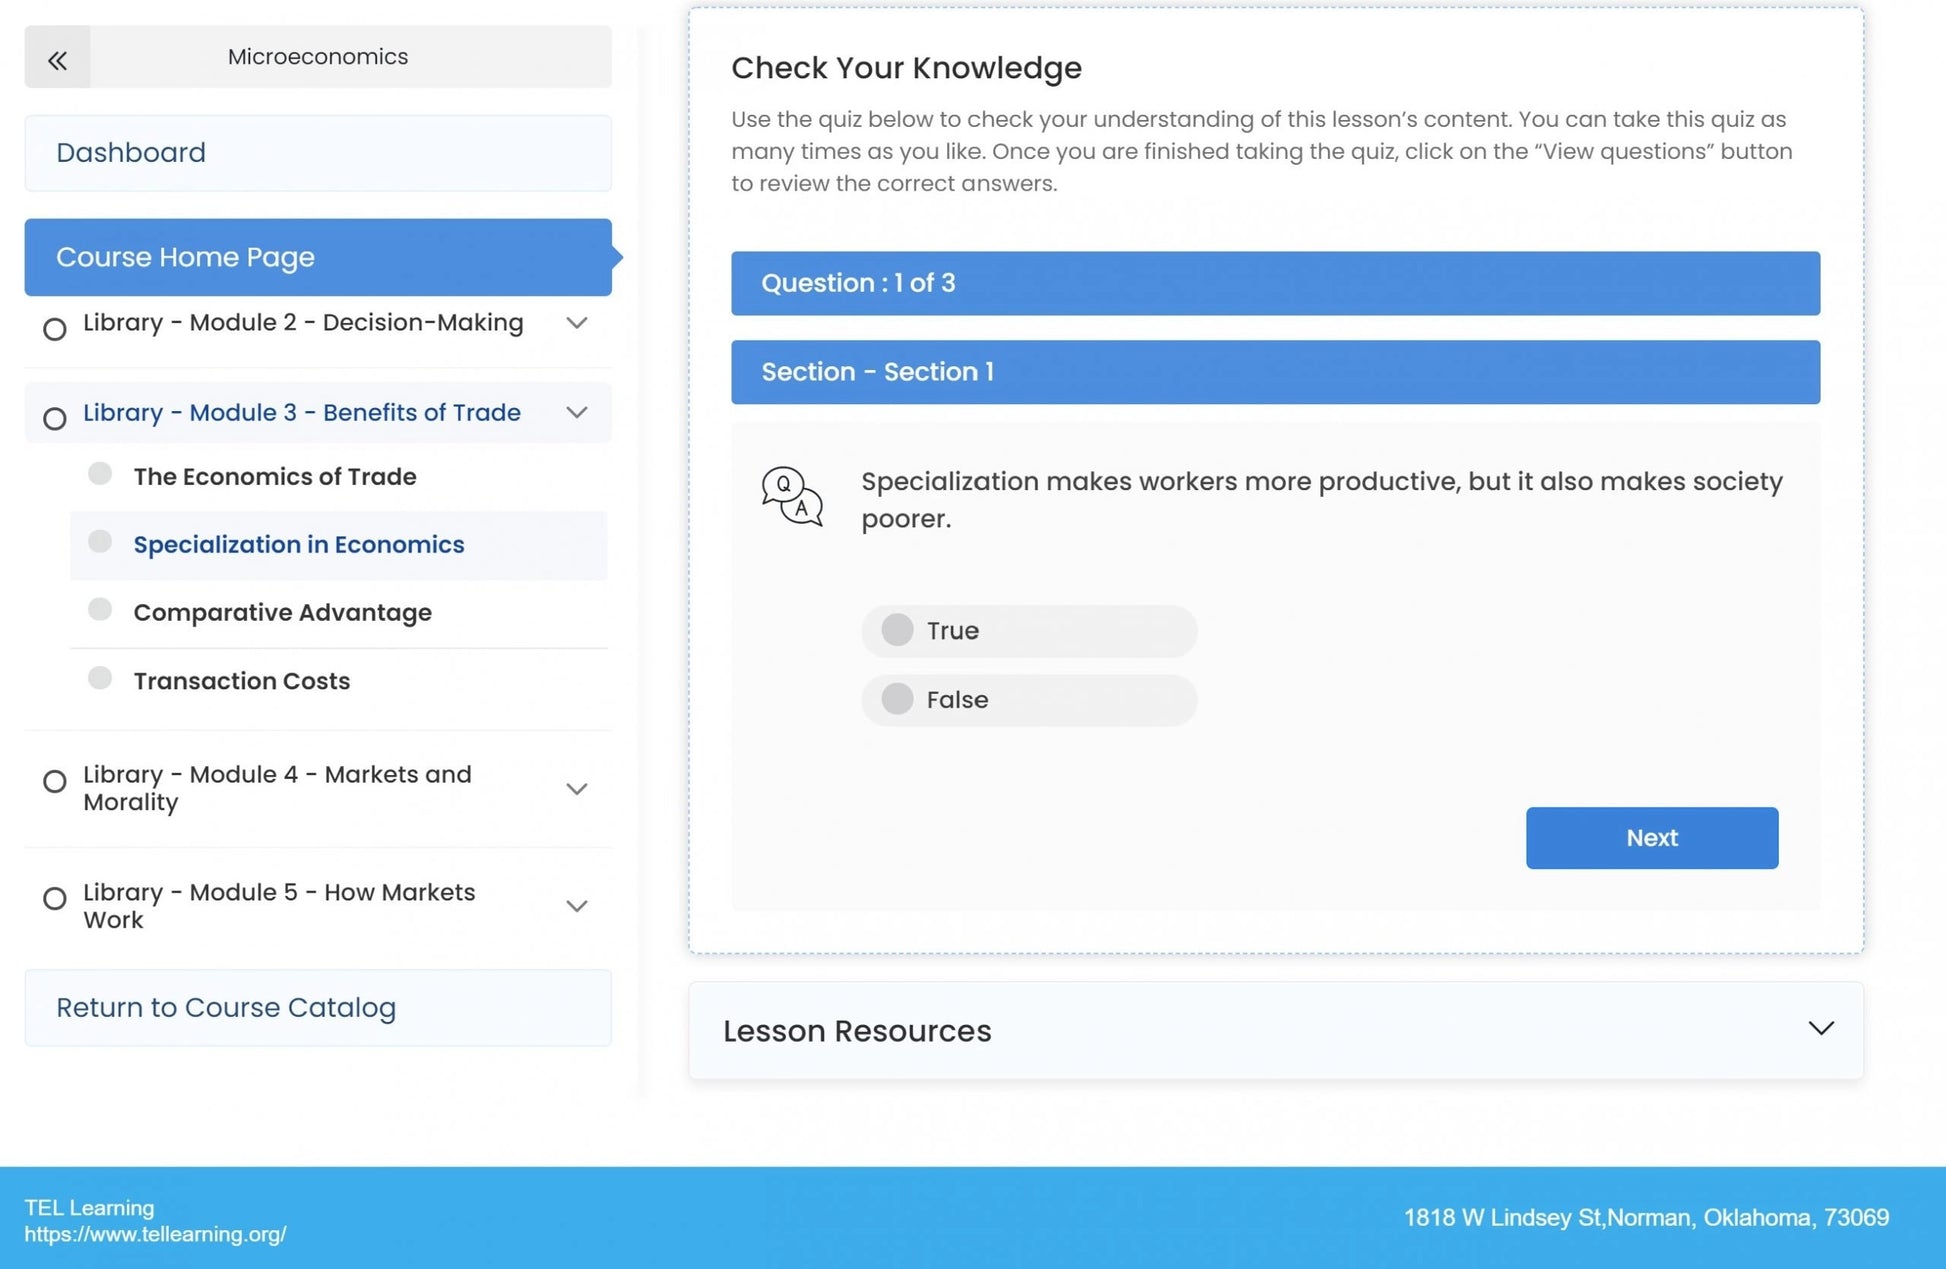This screenshot has height=1269, width=1946.
Task: Click Module 2 Decision-Making circle icon
Action: [55, 329]
